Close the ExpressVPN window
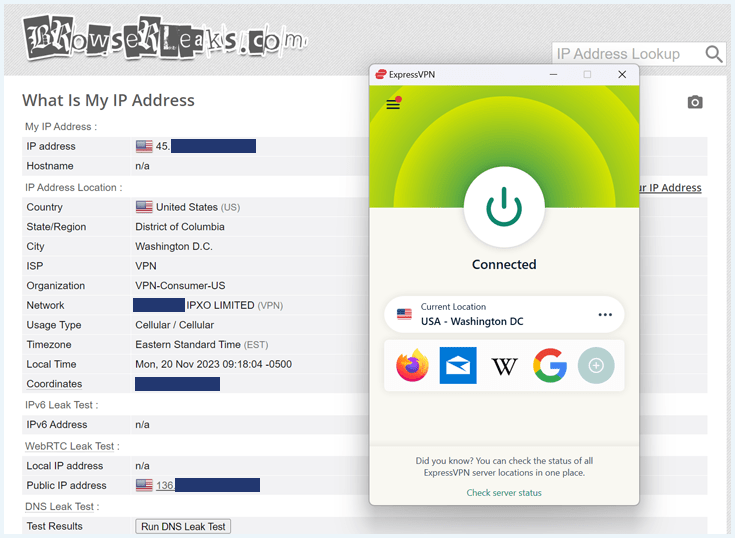Screen dimensions: 735x538 (622, 75)
